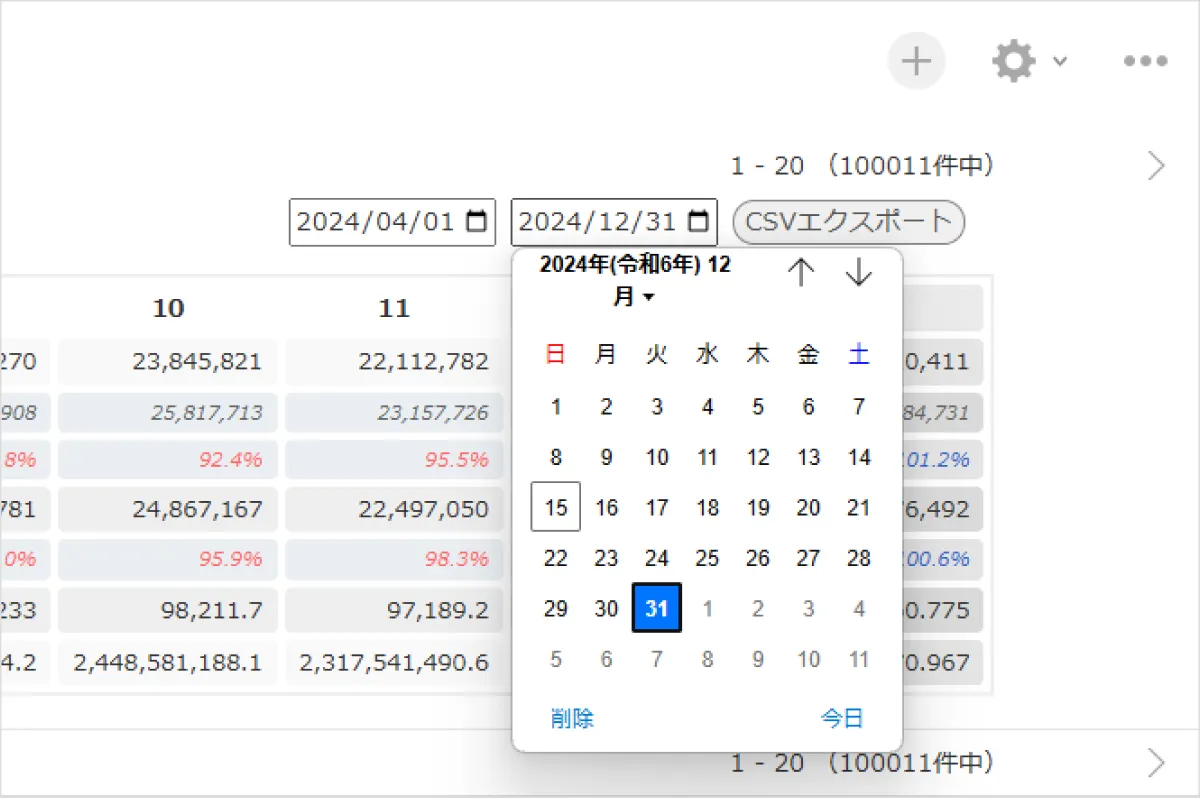Screen dimensions: 1200x798
Task: Click the 削除 link in calendar
Action: tap(572, 718)
